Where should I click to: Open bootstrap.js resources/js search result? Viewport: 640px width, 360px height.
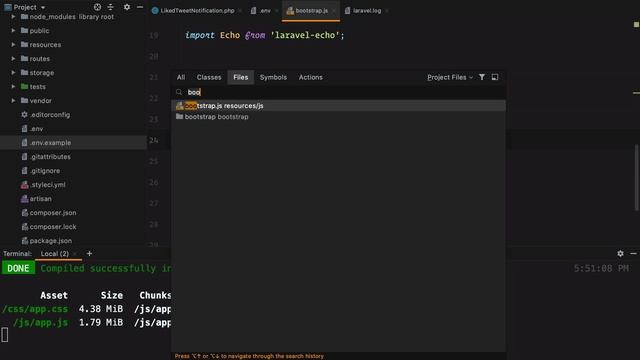339,106
